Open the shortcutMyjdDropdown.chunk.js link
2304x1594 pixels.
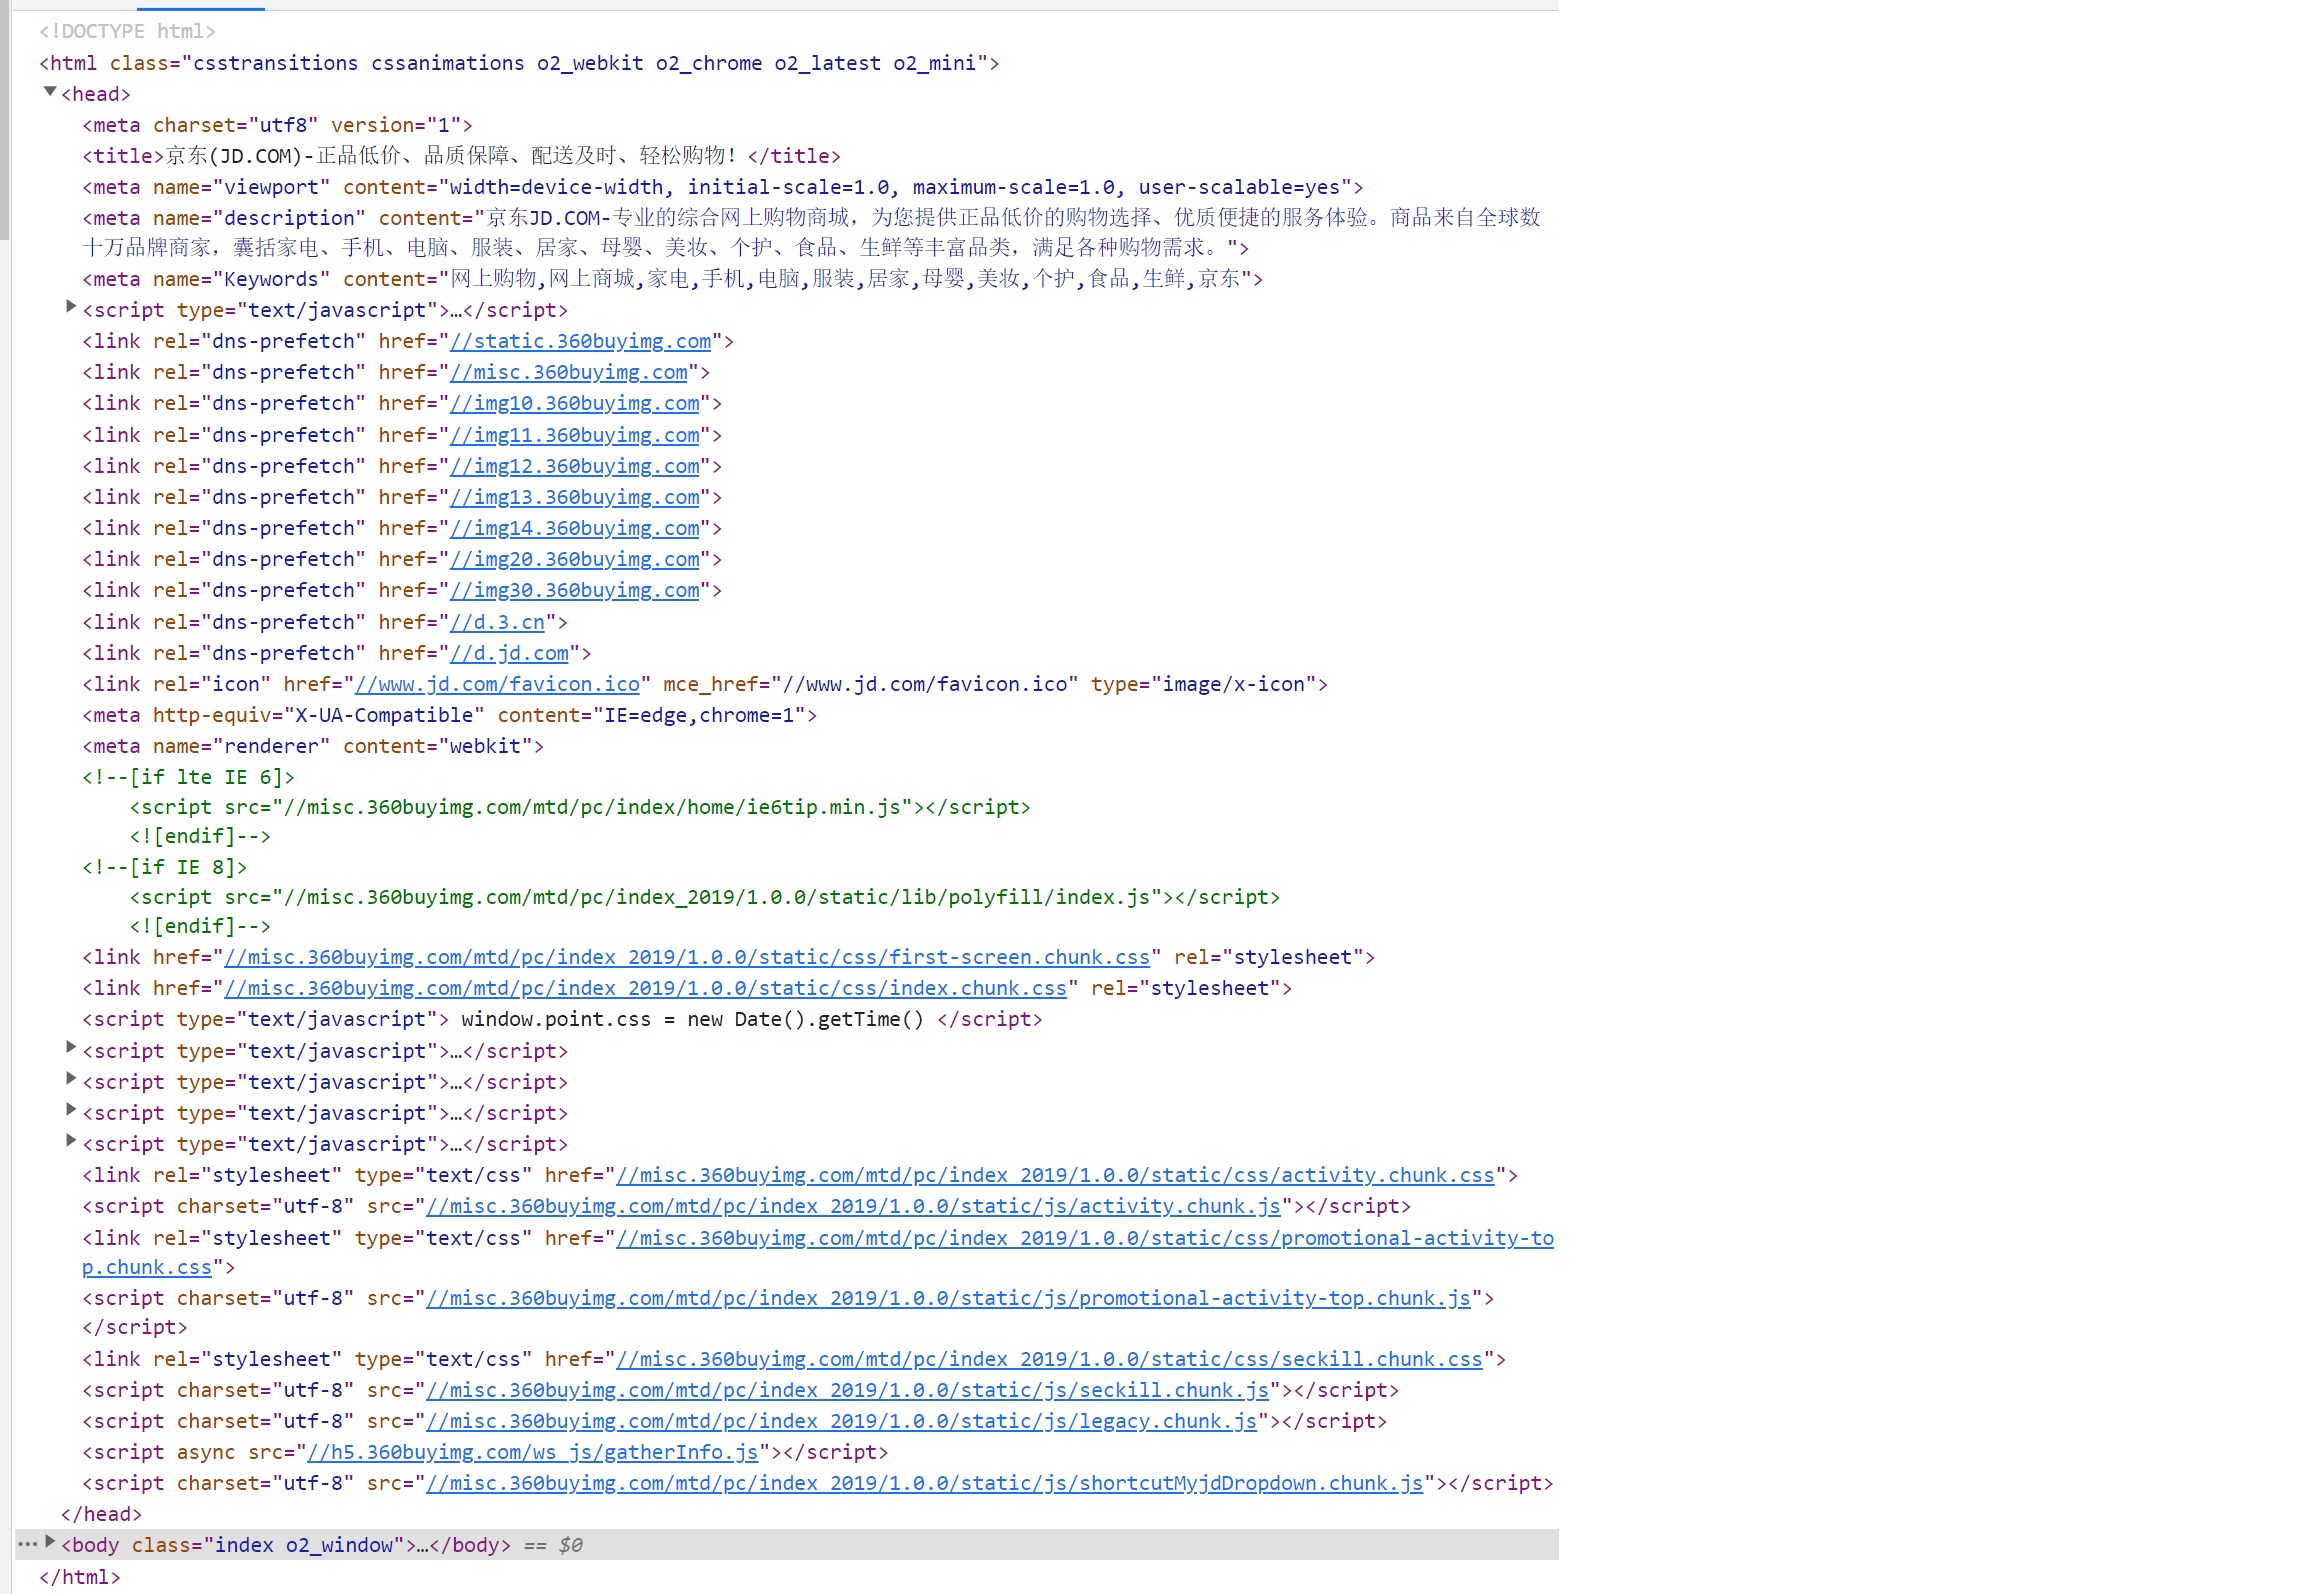924,1484
